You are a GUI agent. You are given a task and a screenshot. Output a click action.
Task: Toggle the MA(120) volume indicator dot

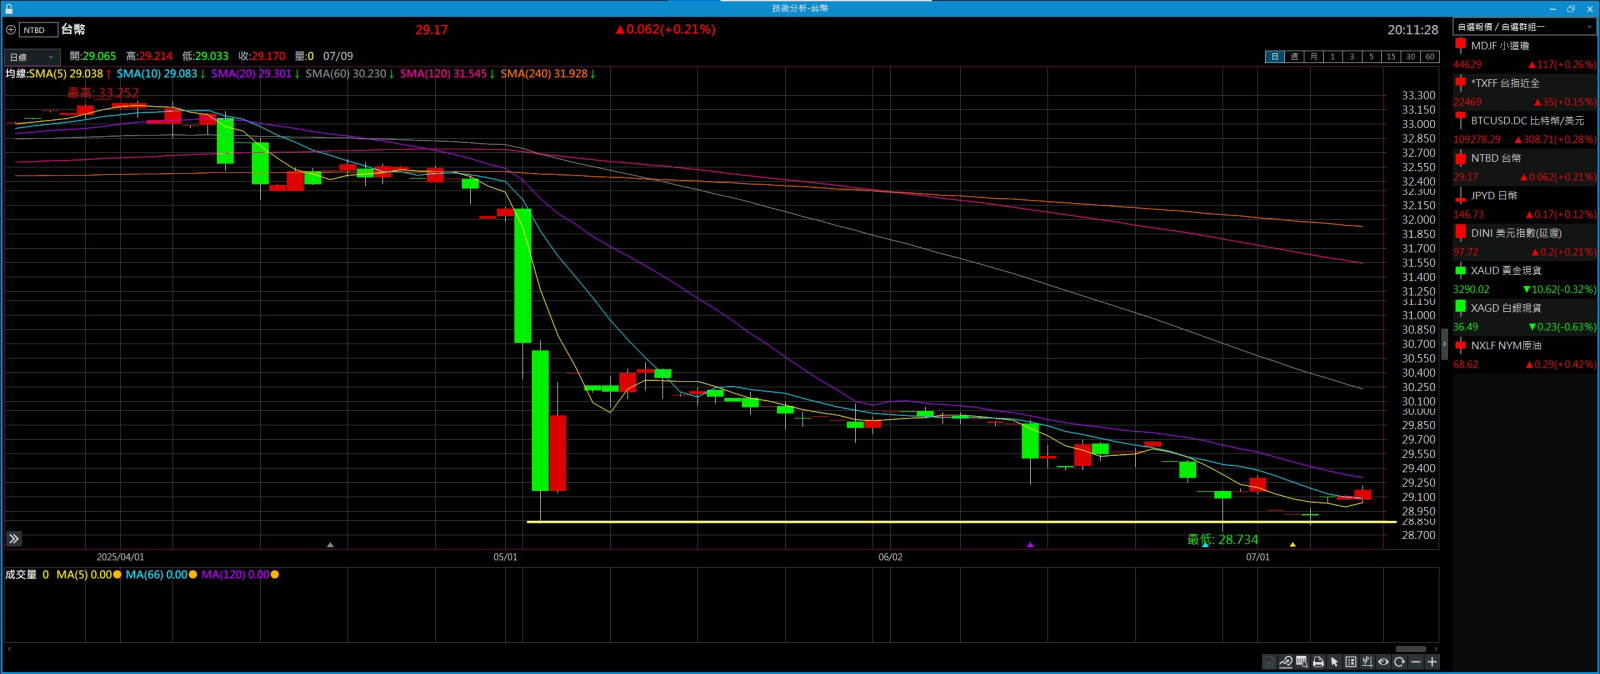click(x=275, y=575)
